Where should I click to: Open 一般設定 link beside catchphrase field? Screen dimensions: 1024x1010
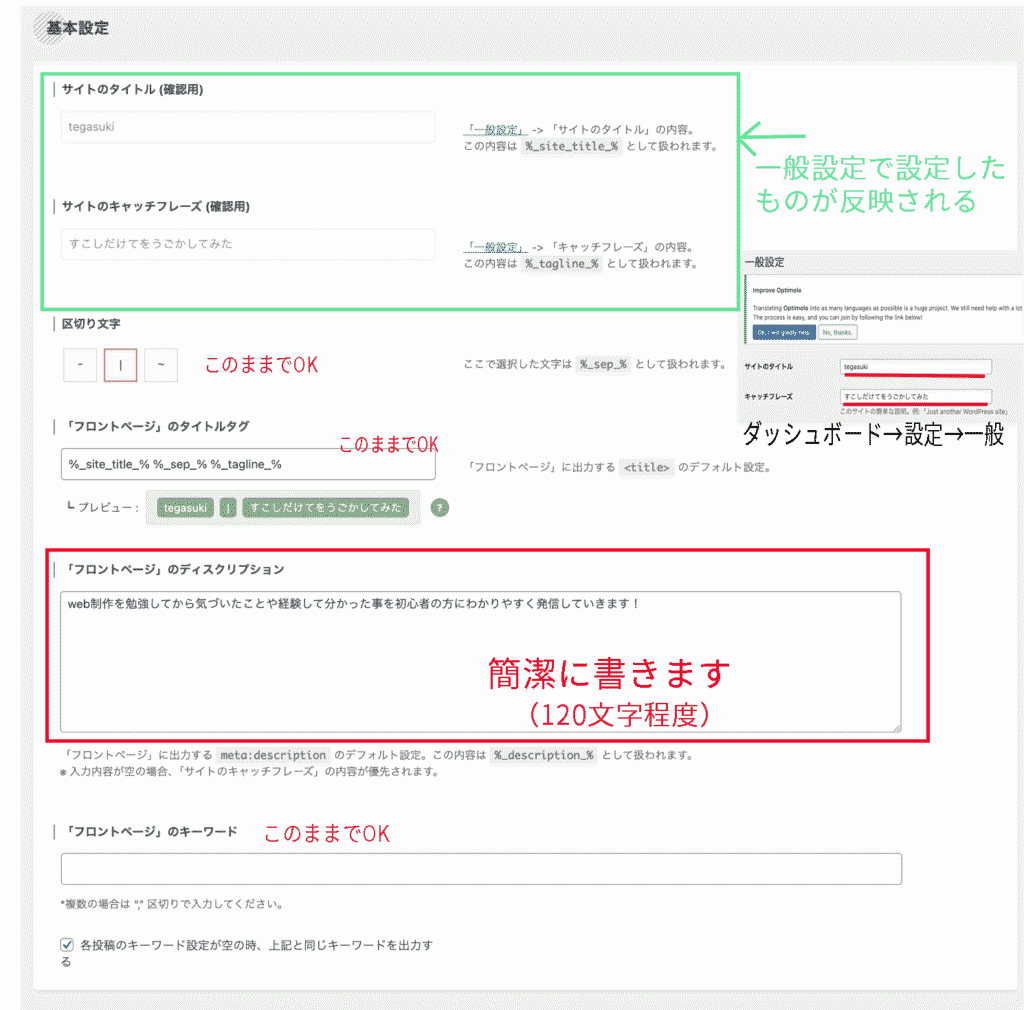coord(496,247)
